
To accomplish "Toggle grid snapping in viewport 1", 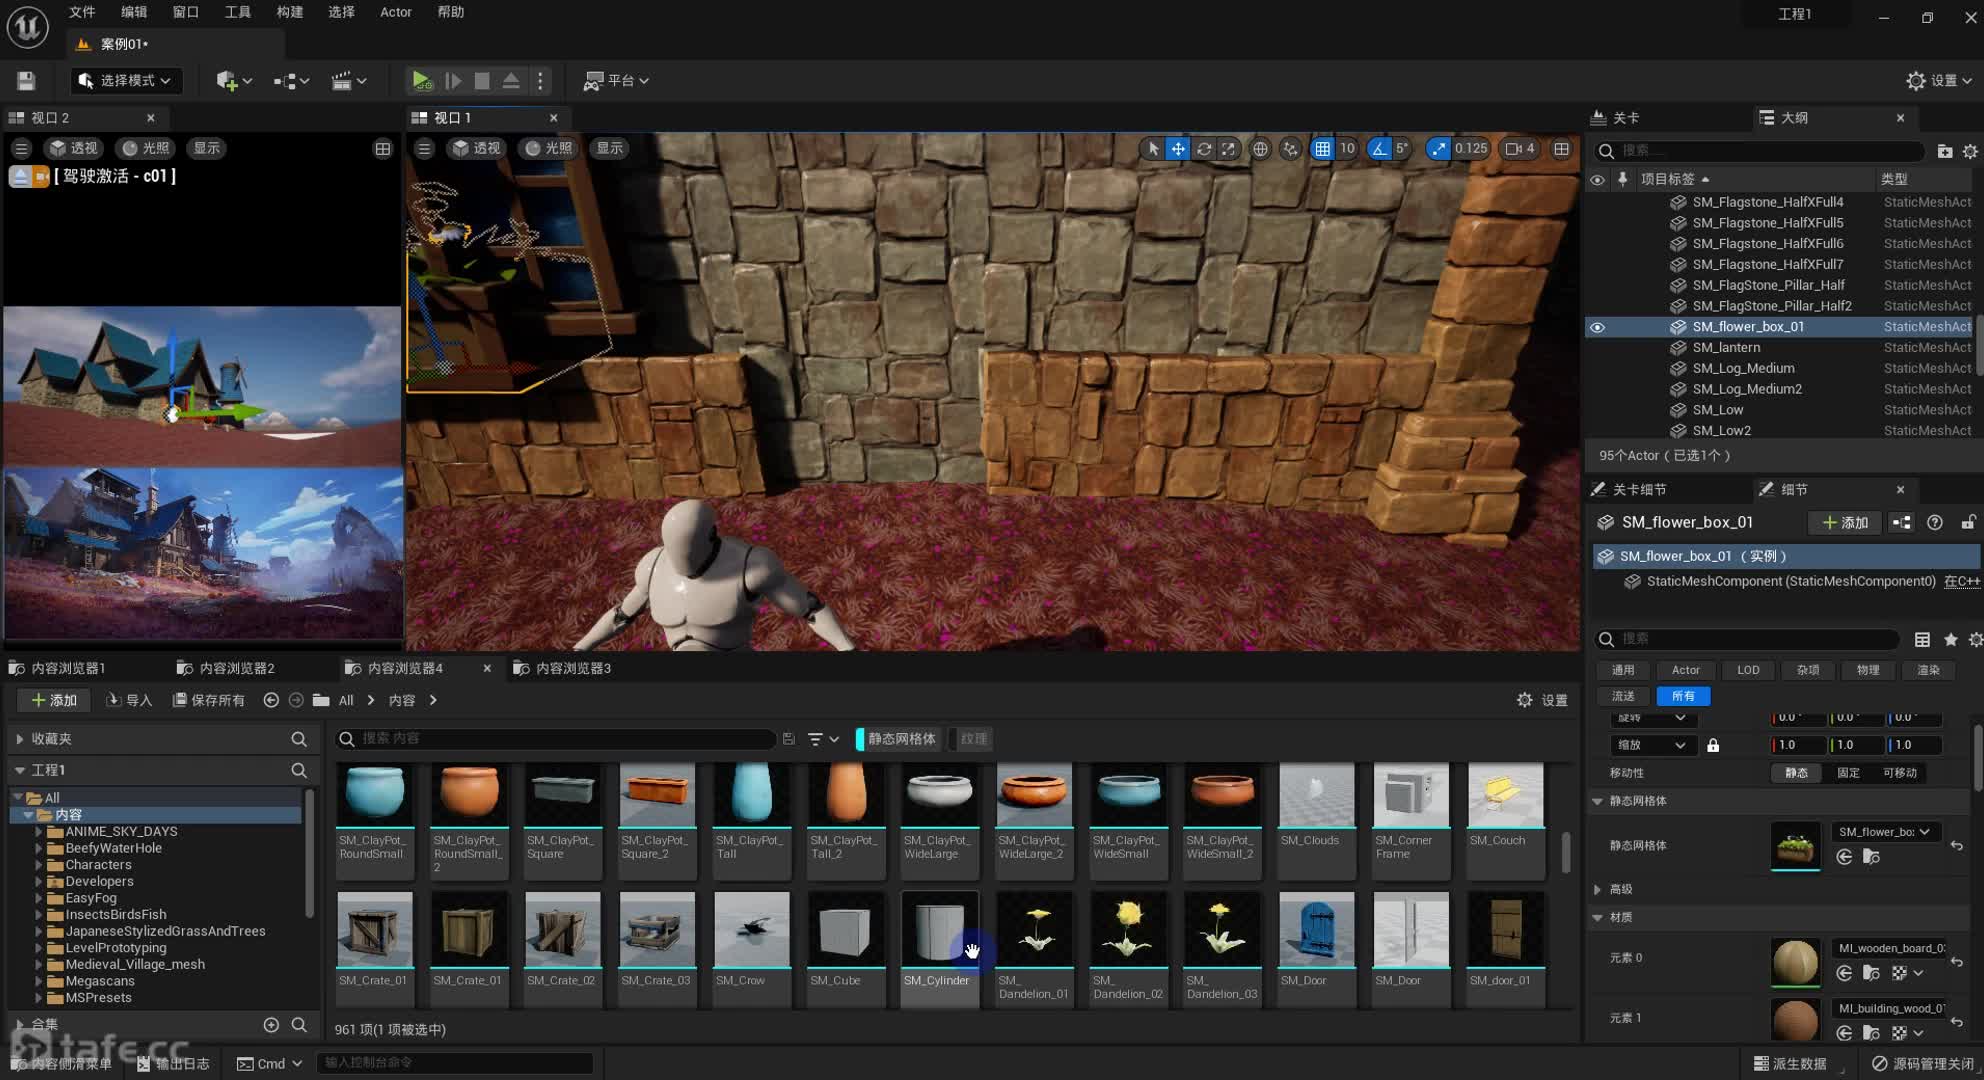I will pyautogui.click(x=1322, y=149).
